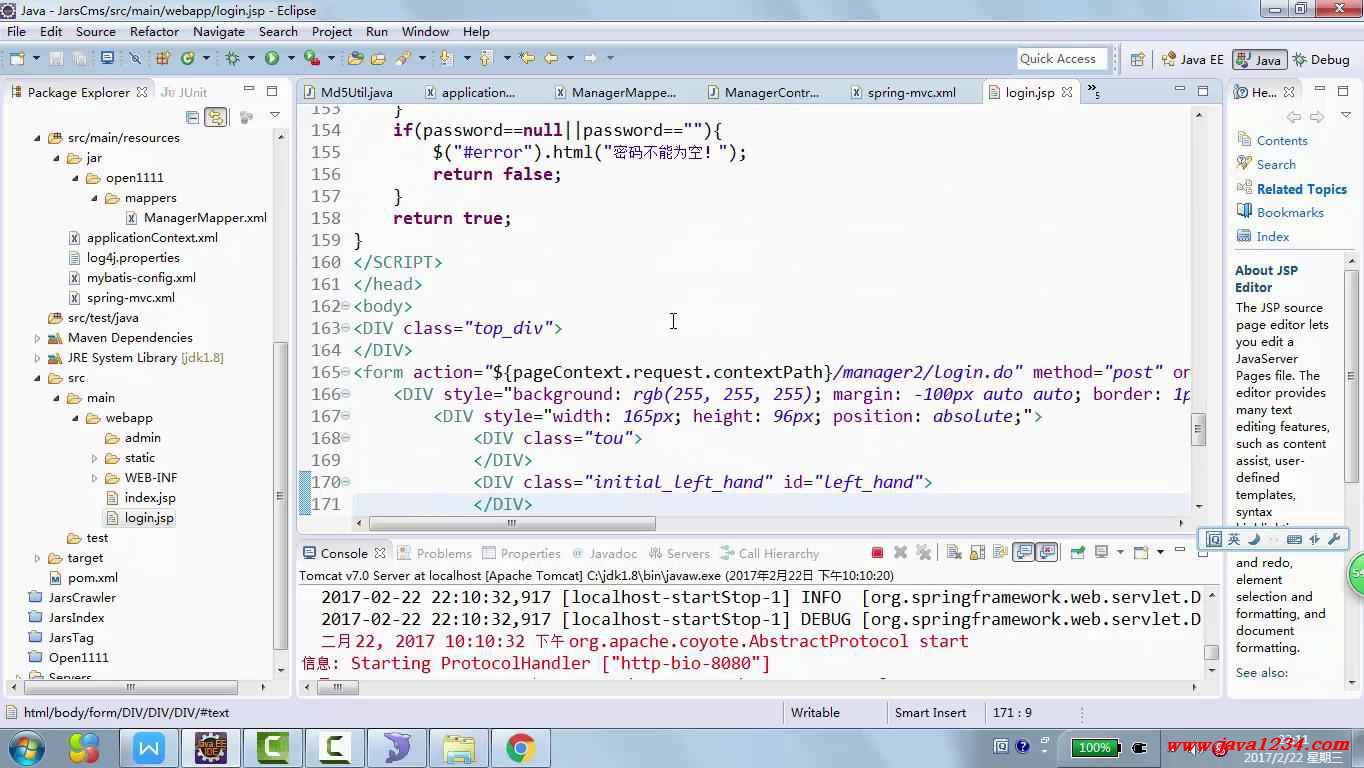Click the Previous Annotation arrow icon
This screenshot has width=1364, height=768.
tap(485, 59)
